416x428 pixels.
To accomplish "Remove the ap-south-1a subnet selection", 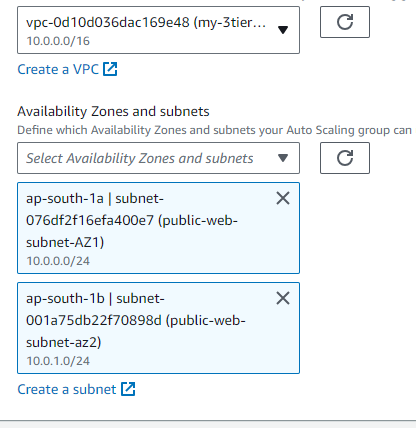I will click(283, 198).
